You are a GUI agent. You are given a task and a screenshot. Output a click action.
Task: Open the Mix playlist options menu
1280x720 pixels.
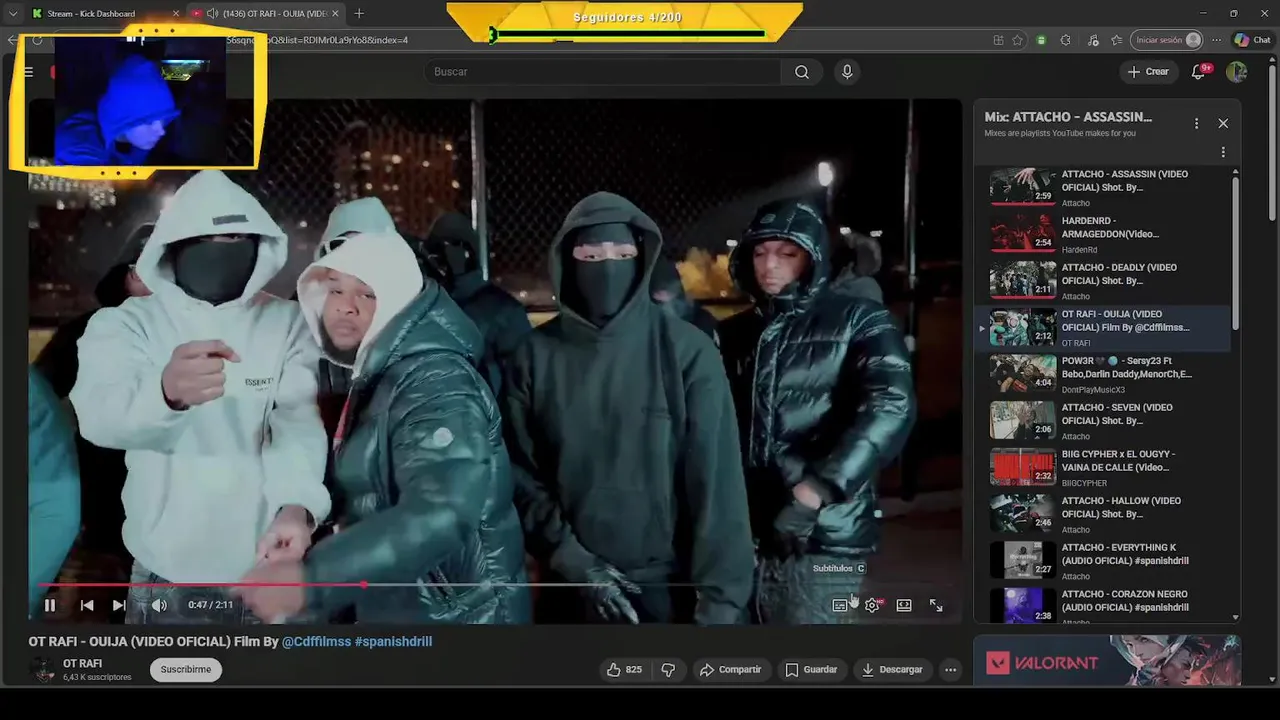[1196, 123]
